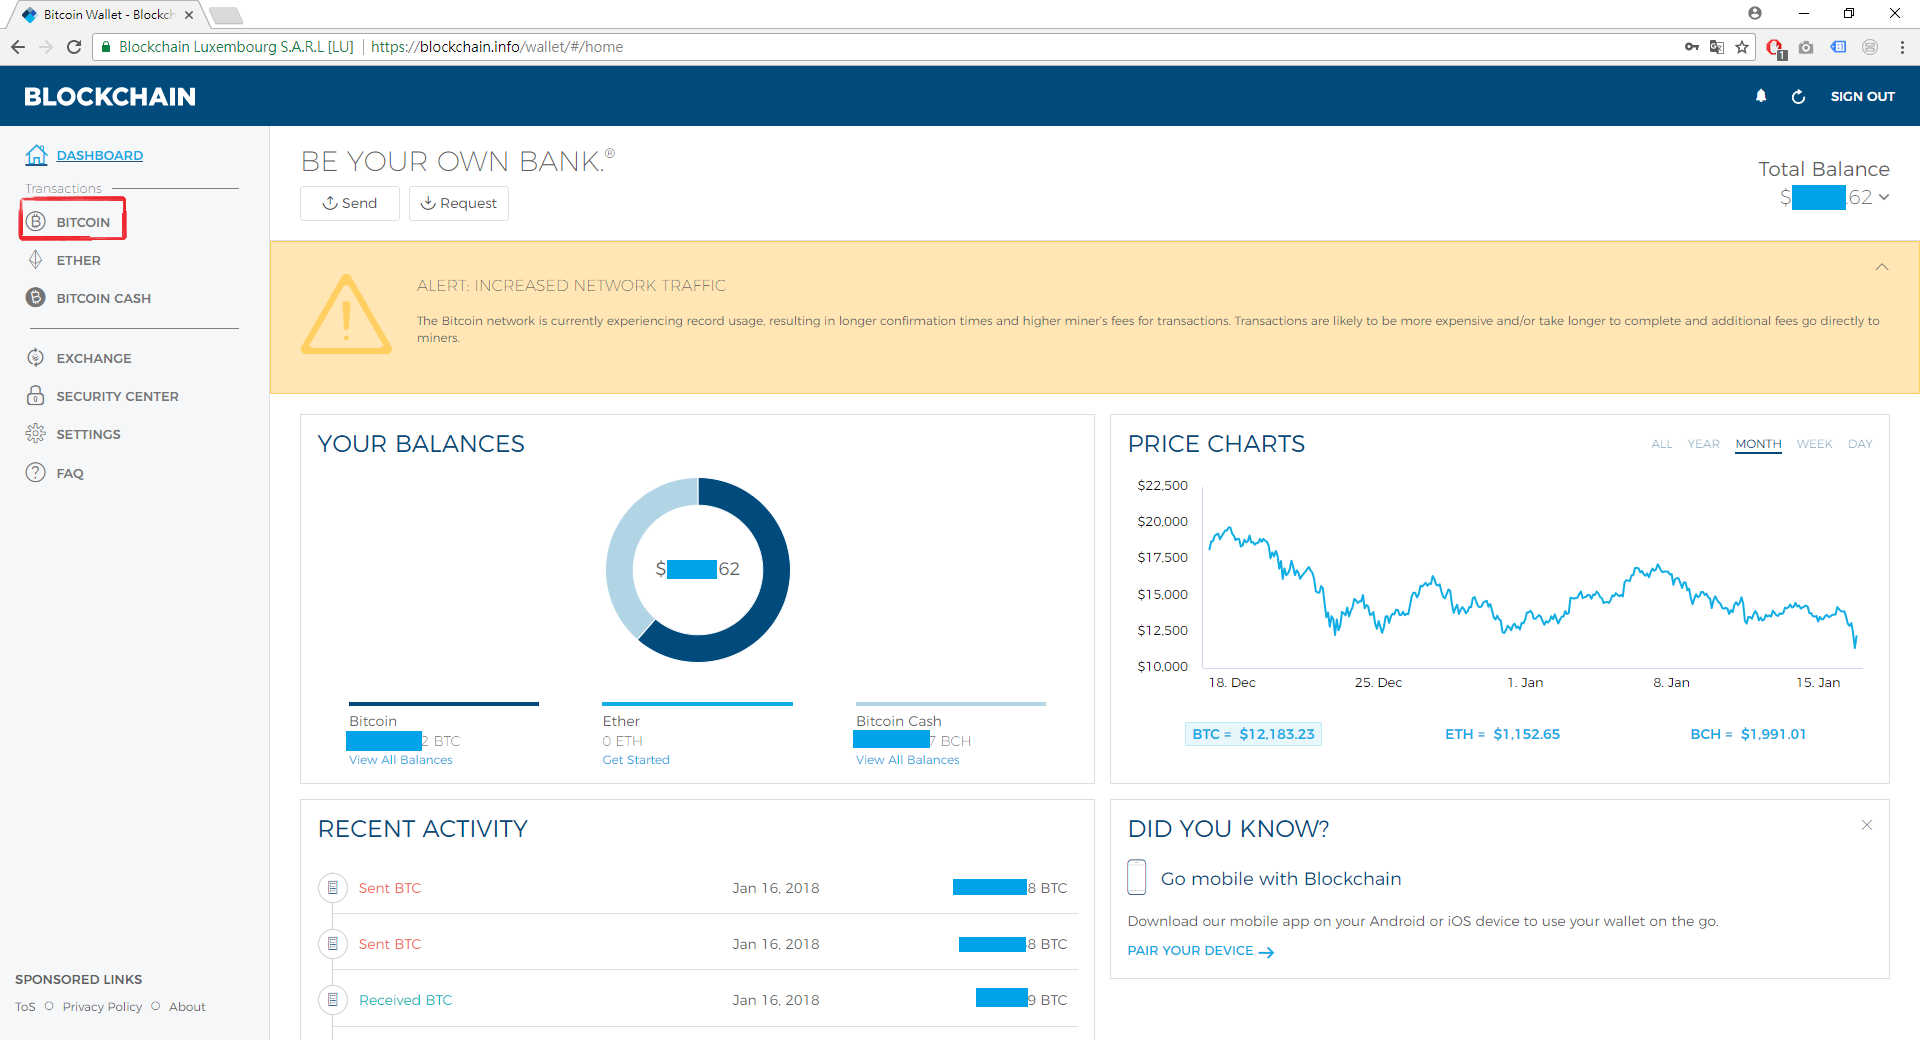Click View All Balances under Bitcoin
The width and height of the screenshot is (1920, 1040).
[401, 760]
